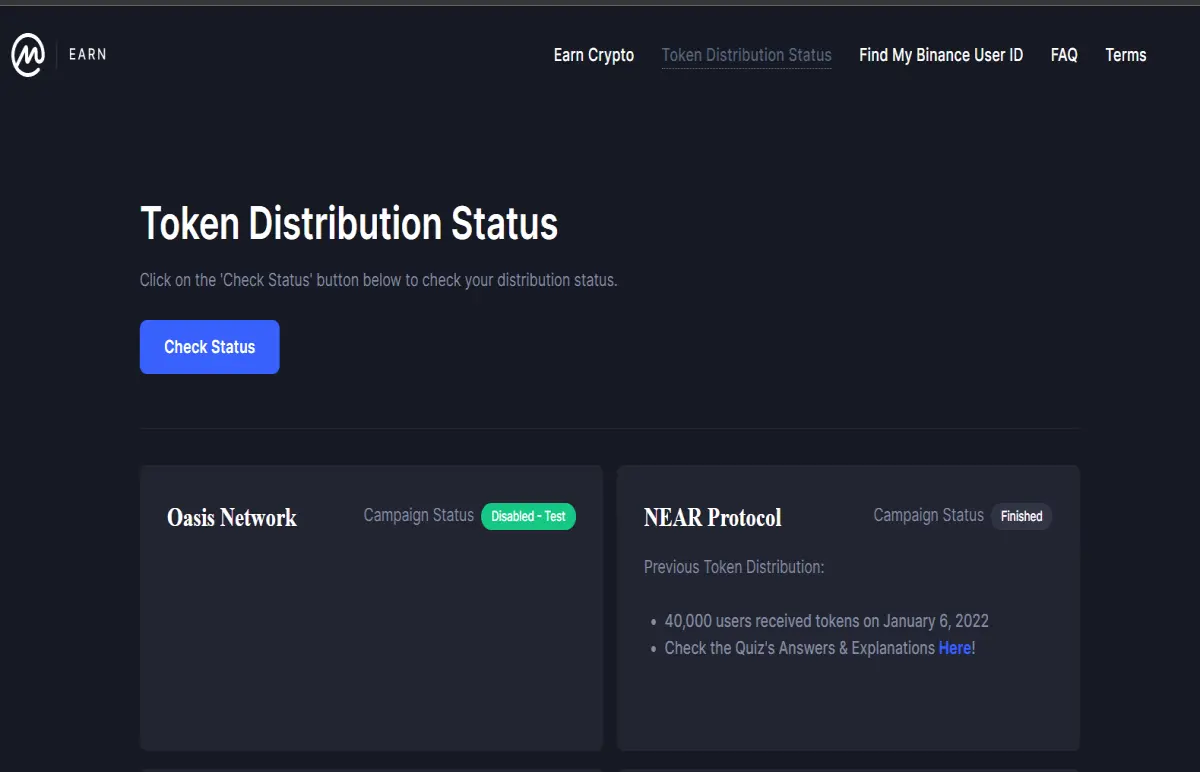
Task: Click the Check the Quiz's Answers line
Action: [820, 648]
